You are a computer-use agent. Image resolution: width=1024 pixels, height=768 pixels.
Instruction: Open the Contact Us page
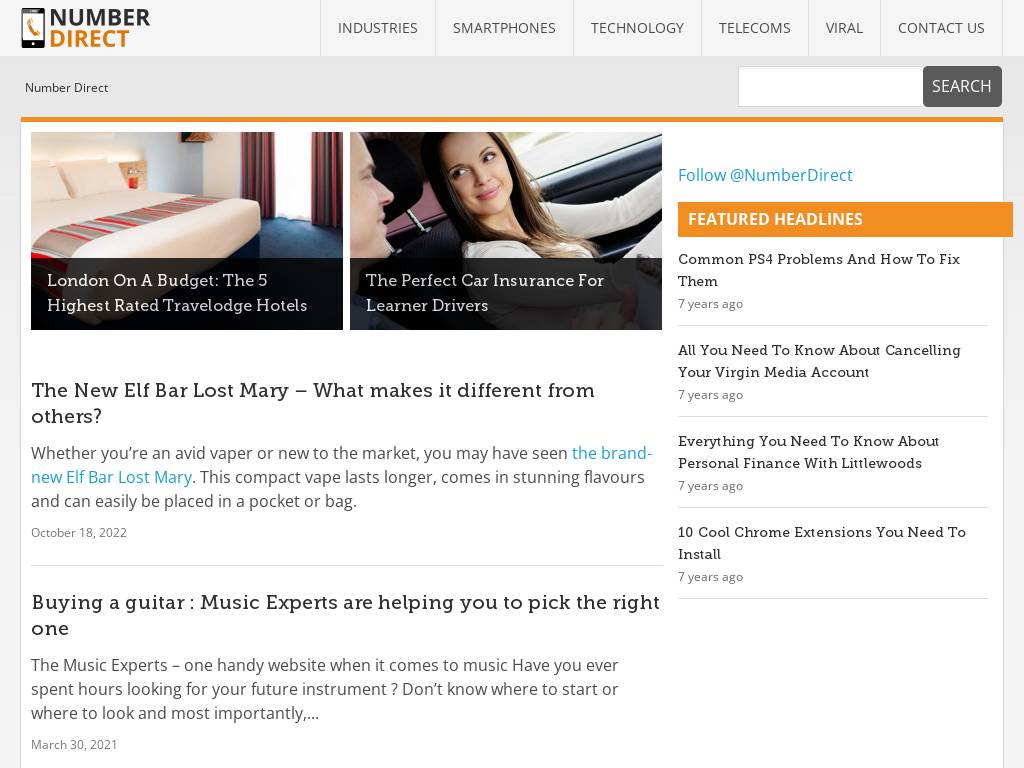coord(941,28)
